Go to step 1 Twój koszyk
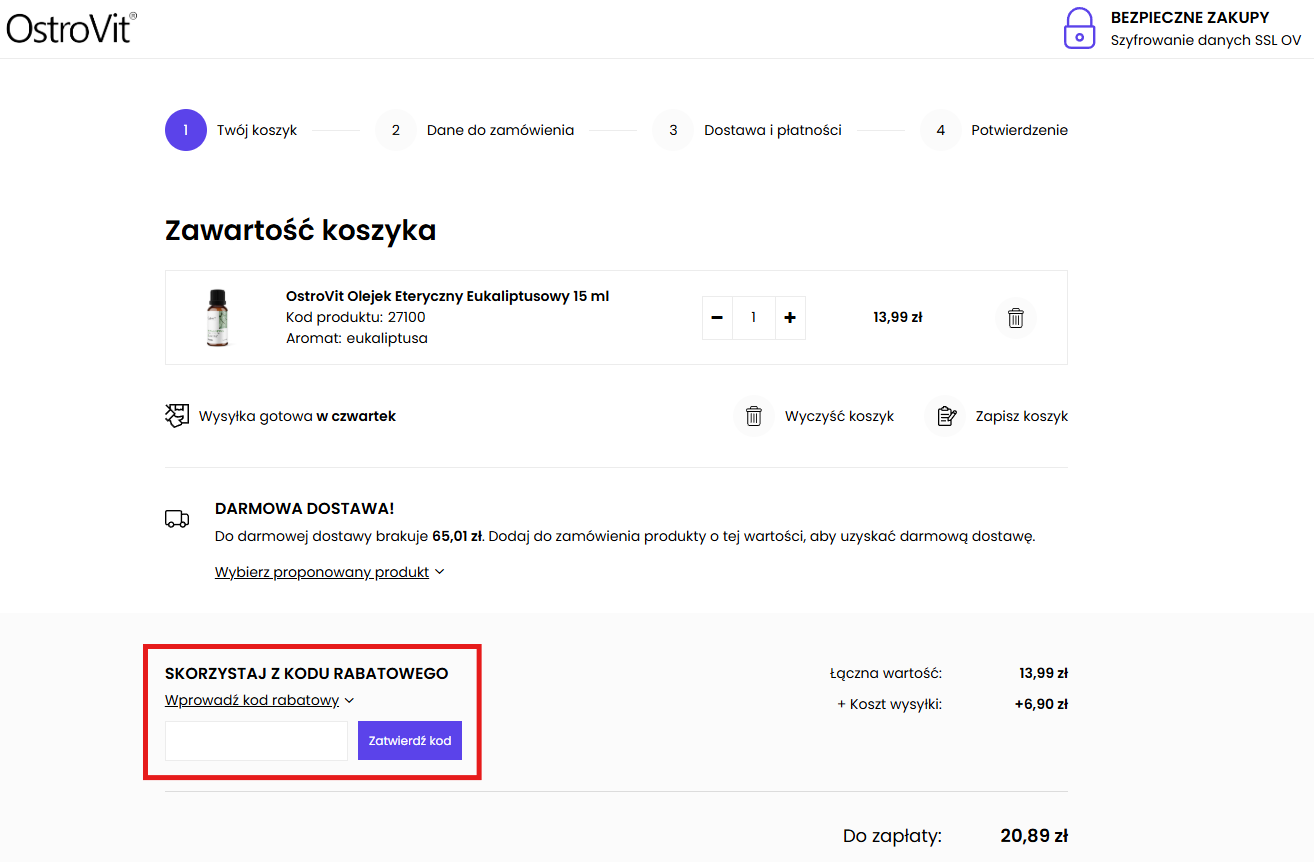The width and height of the screenshot is (1314, 862). point(231,130)
